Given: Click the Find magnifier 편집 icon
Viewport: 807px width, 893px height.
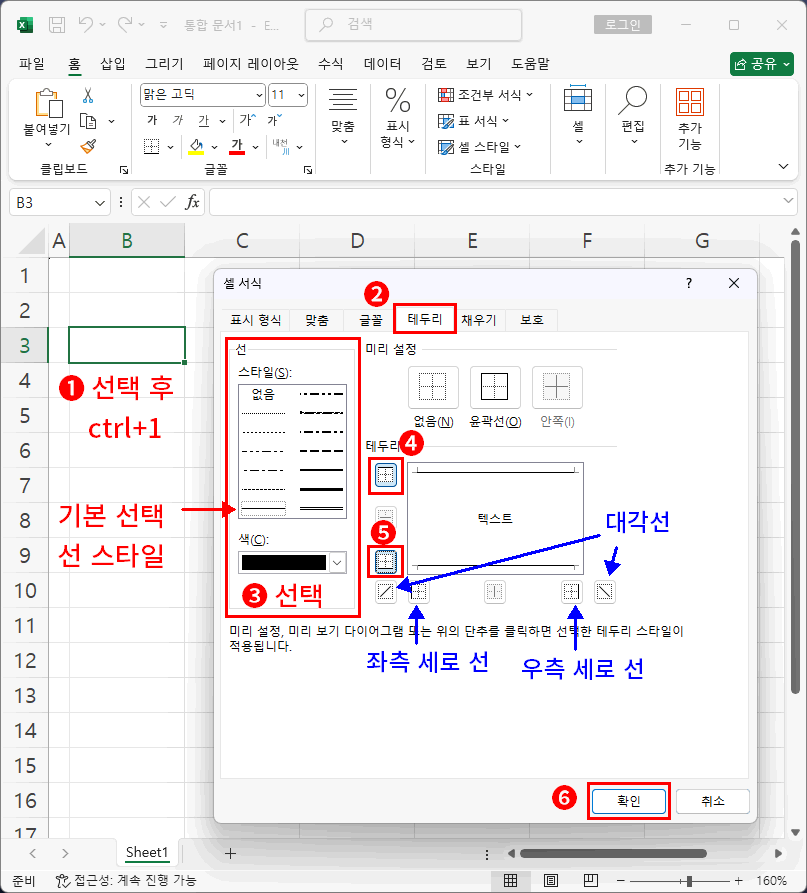Looking at the screenshot, I should (633, 100).
